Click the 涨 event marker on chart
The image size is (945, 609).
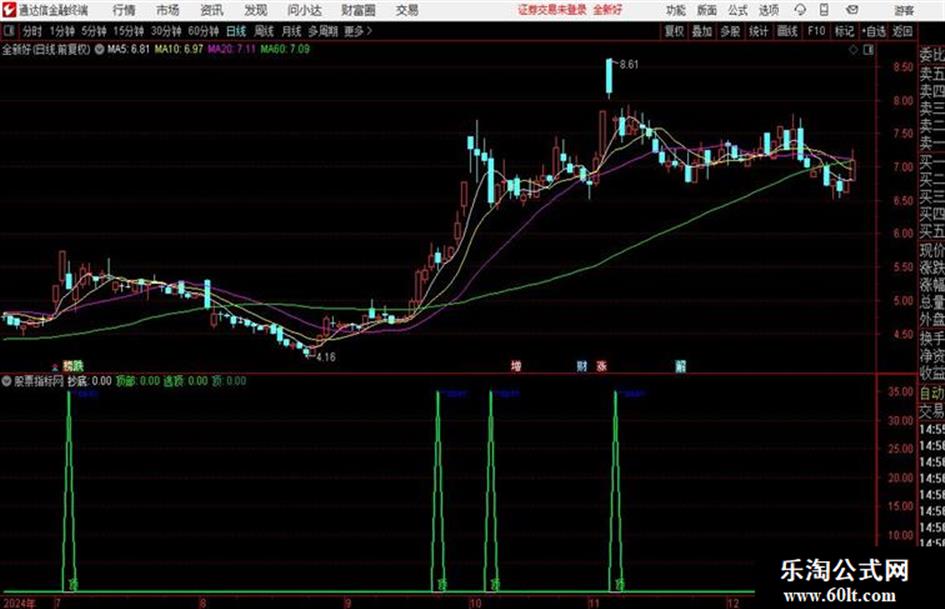(601, 366)
